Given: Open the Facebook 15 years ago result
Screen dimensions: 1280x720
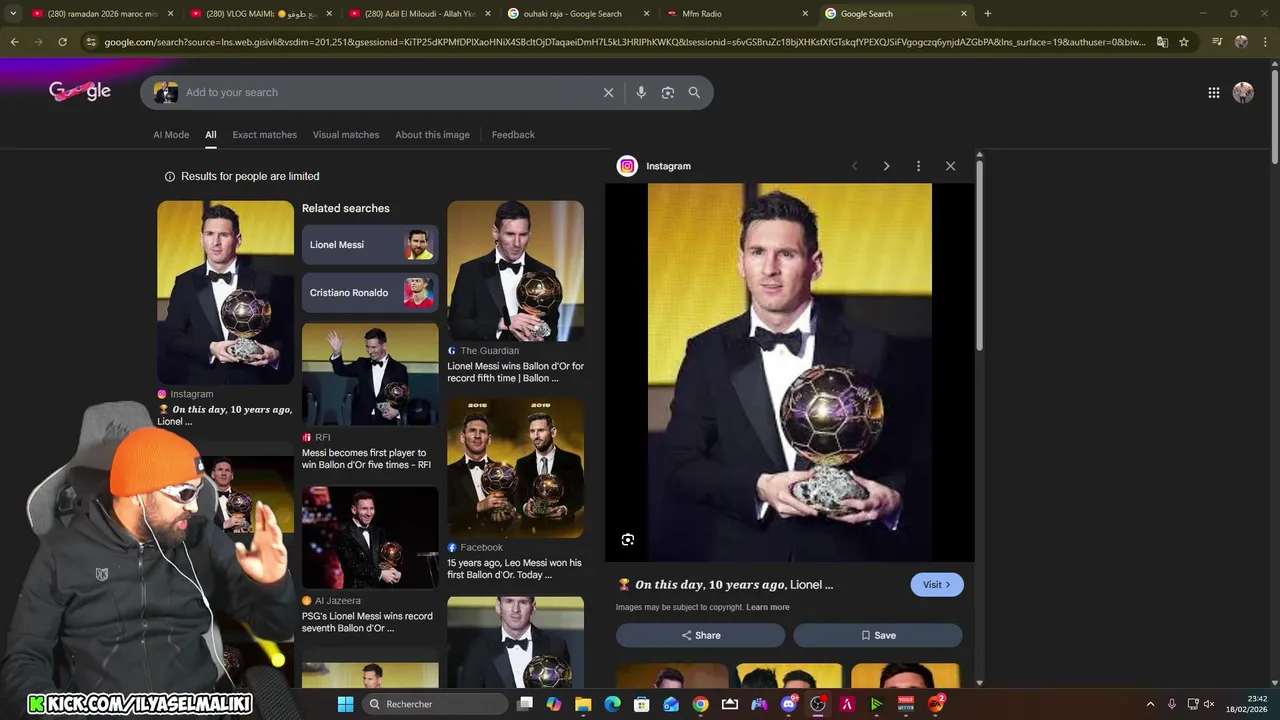Looking at the screenshot, I should coord(514,569).
